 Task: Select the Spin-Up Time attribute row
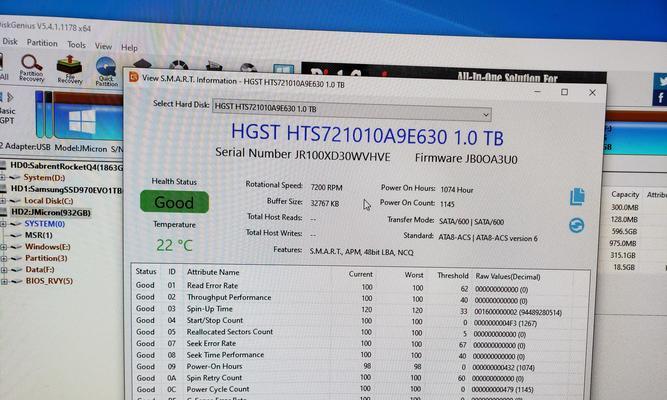(x=359, y=309)
